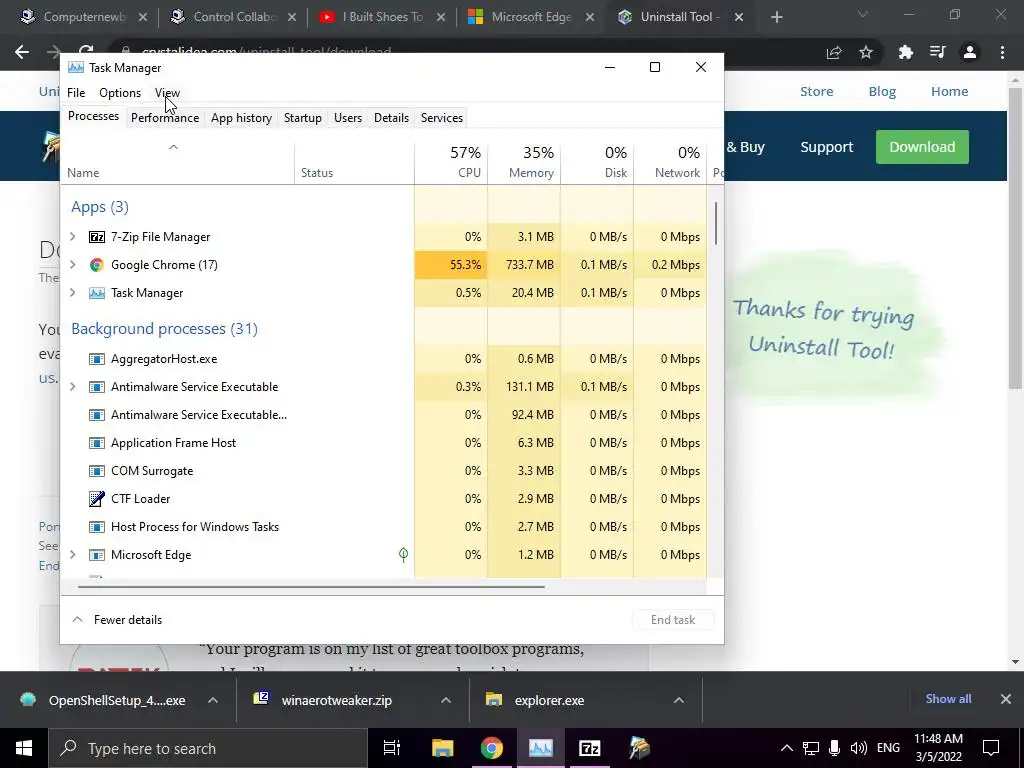This screenshot has width=1024, height=768.
Task: Open the Support link on the website
Action: coord(827,147)
